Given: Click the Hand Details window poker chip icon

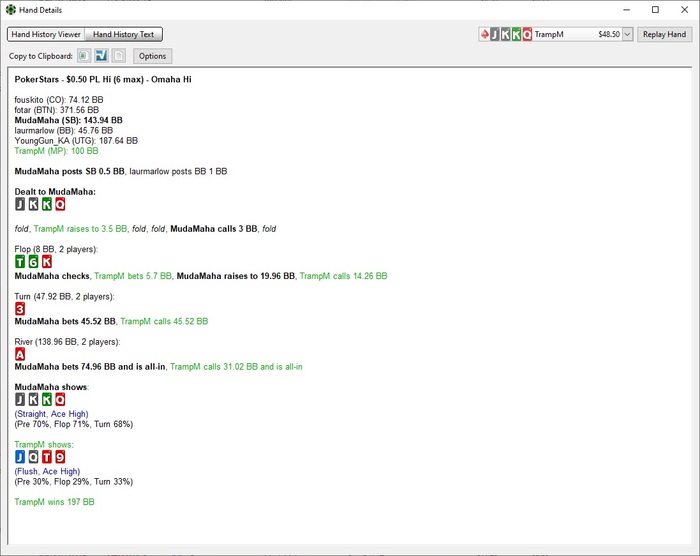Looking at the screenshot, I should tap(11, 10).
